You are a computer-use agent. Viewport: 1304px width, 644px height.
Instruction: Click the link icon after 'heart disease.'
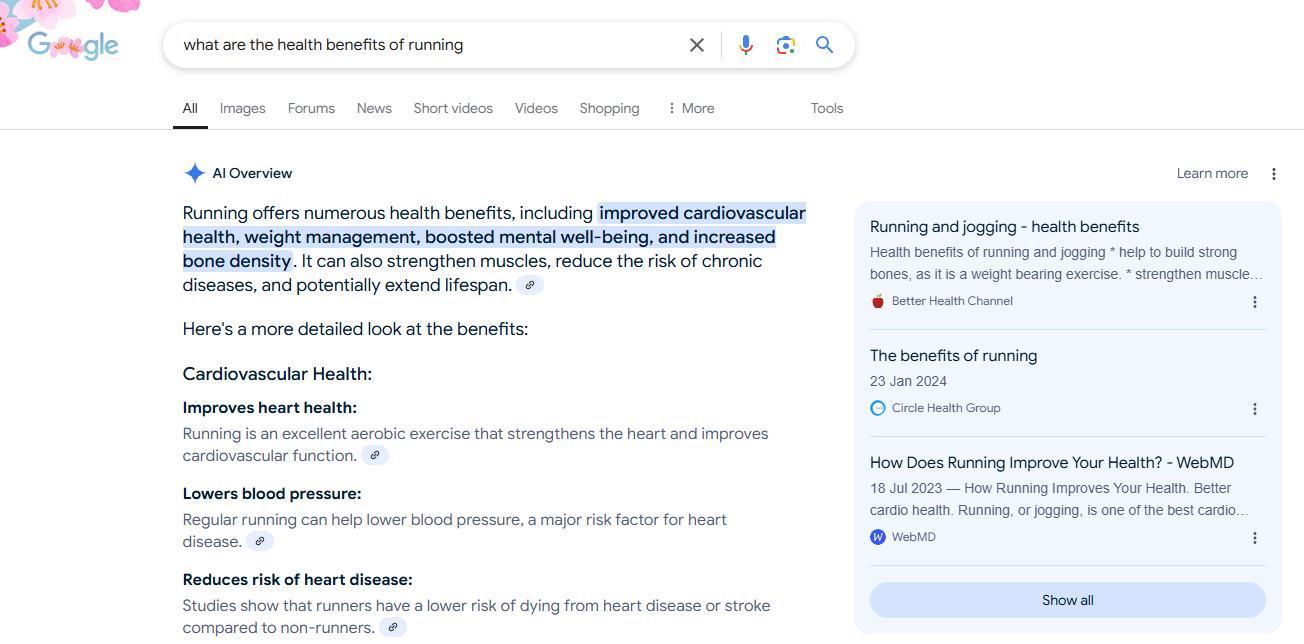(x=260, y=542)
